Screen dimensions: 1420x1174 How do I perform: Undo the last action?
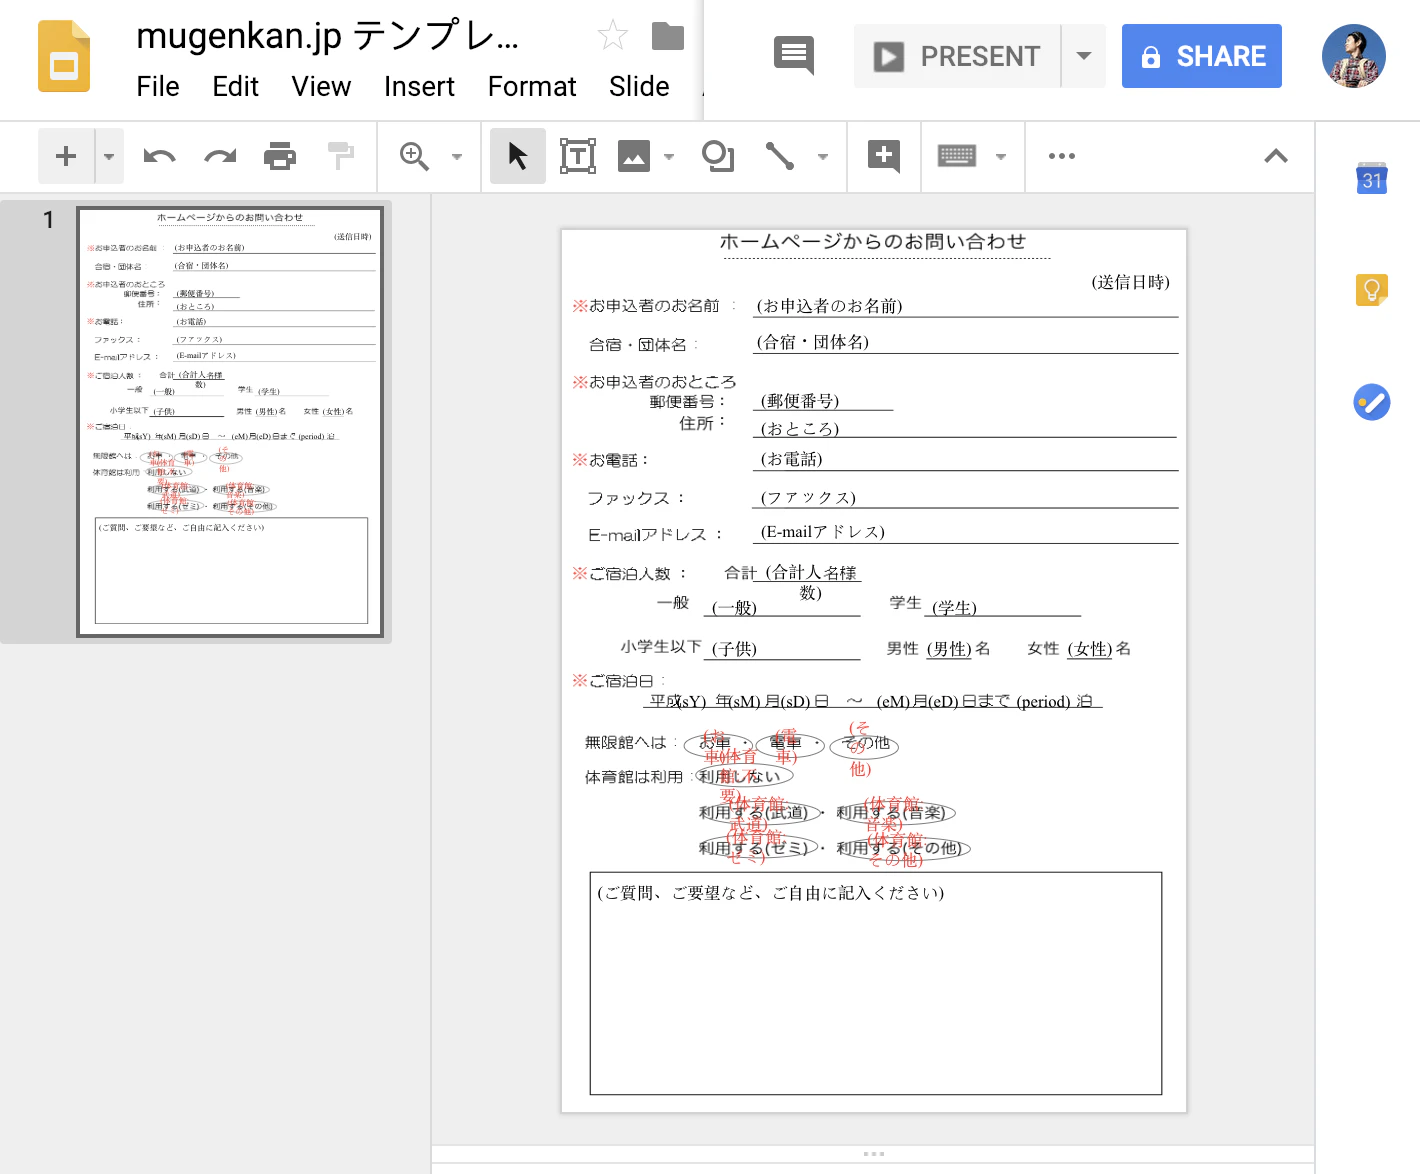coord(160,156)
